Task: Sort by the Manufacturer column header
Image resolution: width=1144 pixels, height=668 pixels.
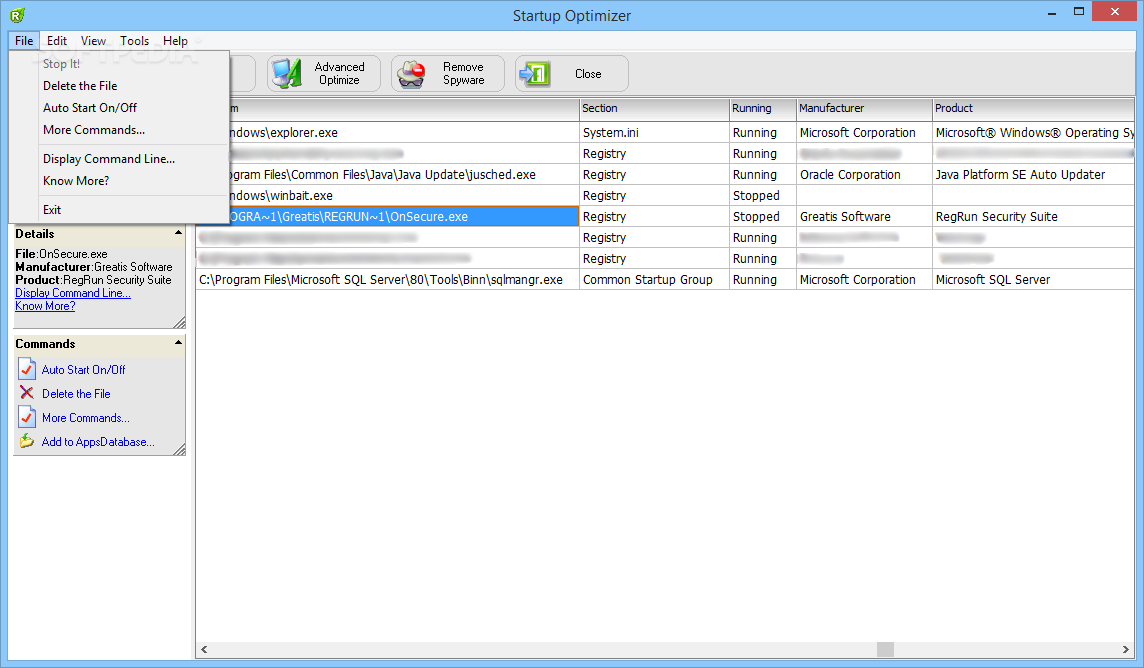Action: (x=864, y=109)
